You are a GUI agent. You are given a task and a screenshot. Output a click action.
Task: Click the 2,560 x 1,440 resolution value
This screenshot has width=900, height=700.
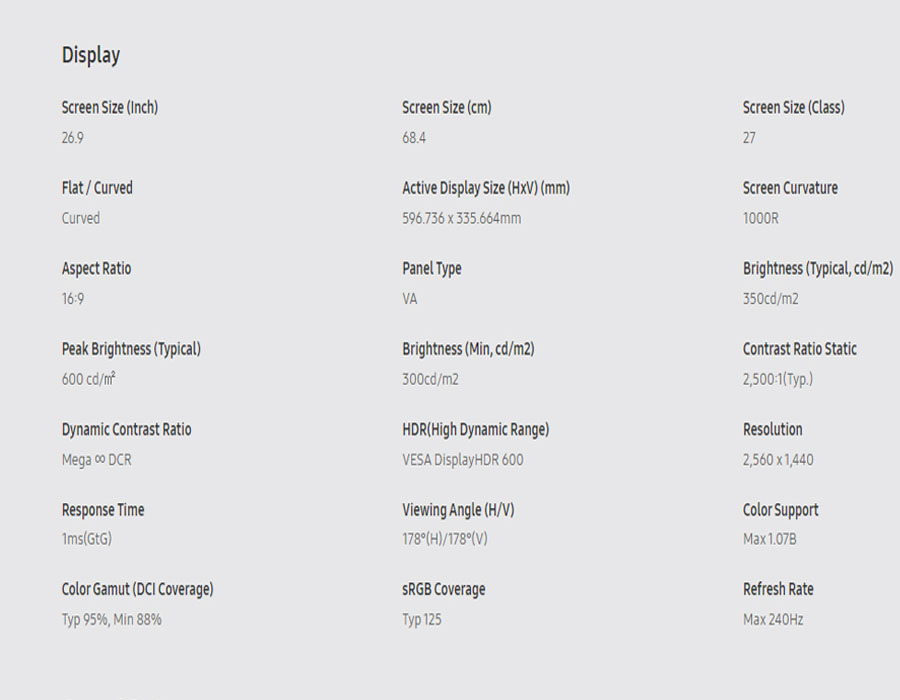pos(778,460)
